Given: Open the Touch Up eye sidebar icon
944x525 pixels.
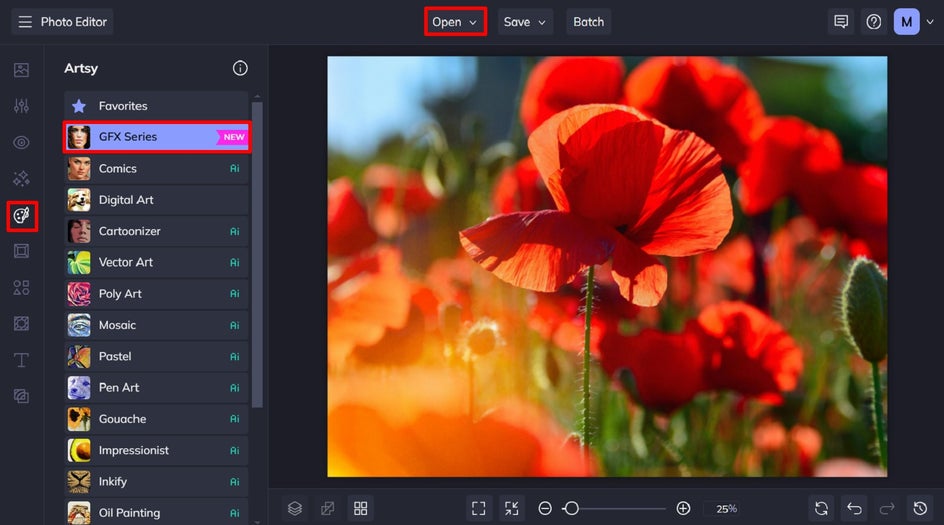Looking at the screenshot, I should point(22,143).
